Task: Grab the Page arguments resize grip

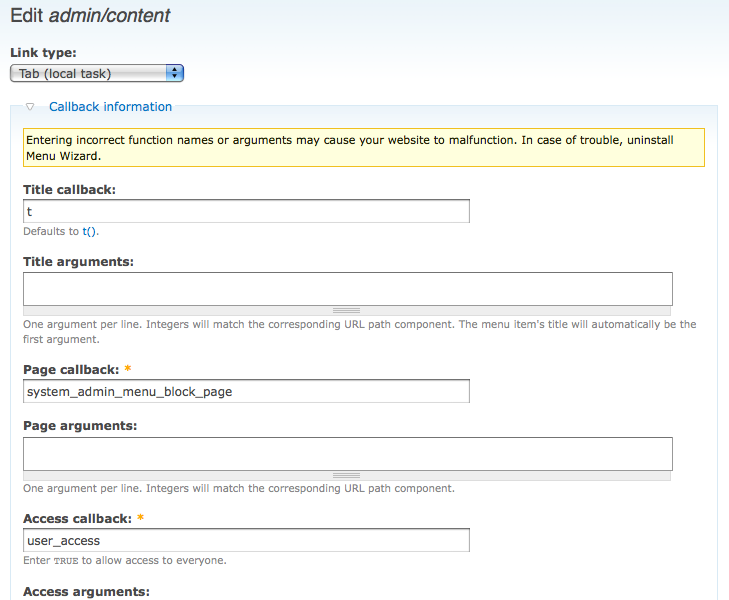Action: pyautogui.click(x=347, y=475)
